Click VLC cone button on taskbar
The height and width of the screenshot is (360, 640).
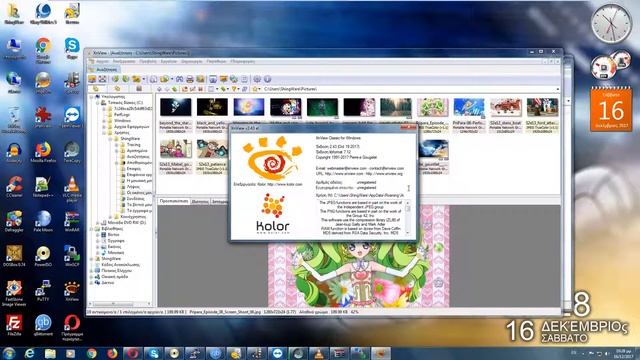click(x=319, y=353)
